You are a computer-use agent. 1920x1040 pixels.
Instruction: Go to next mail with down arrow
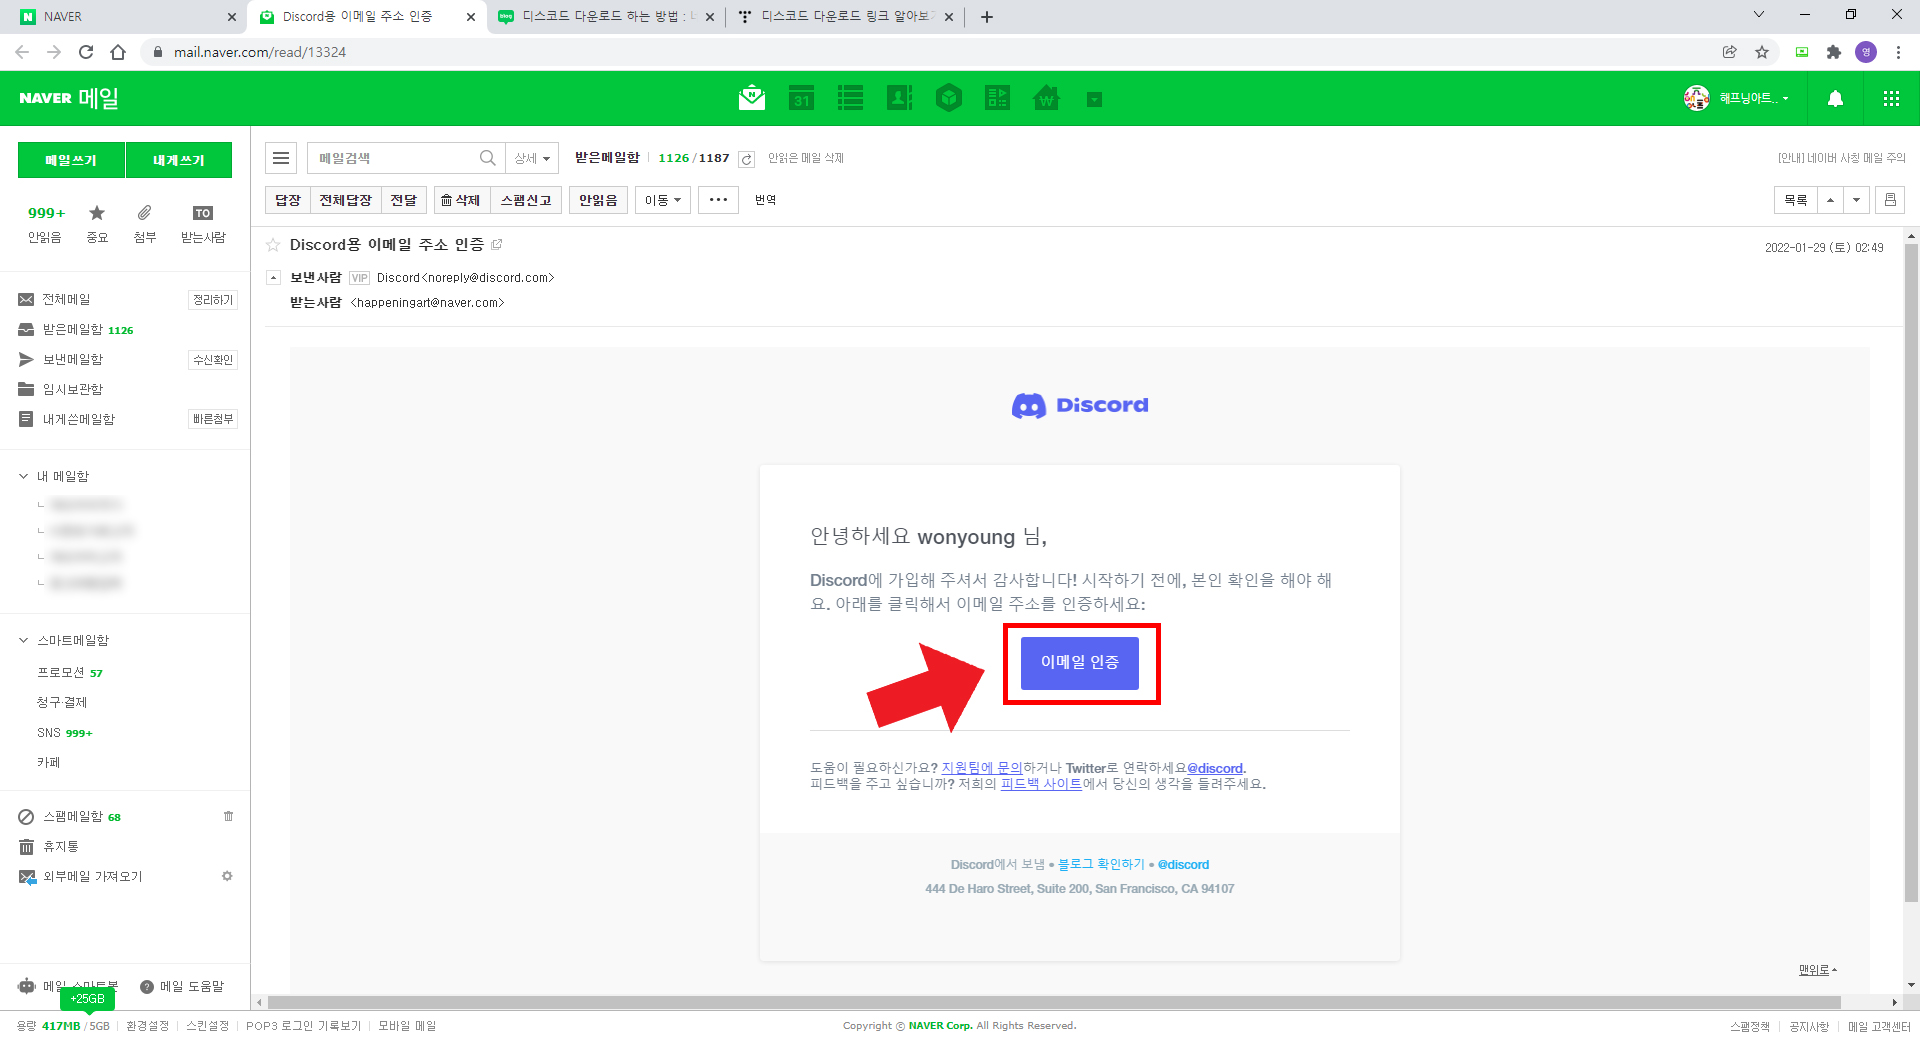point(1856,200)
